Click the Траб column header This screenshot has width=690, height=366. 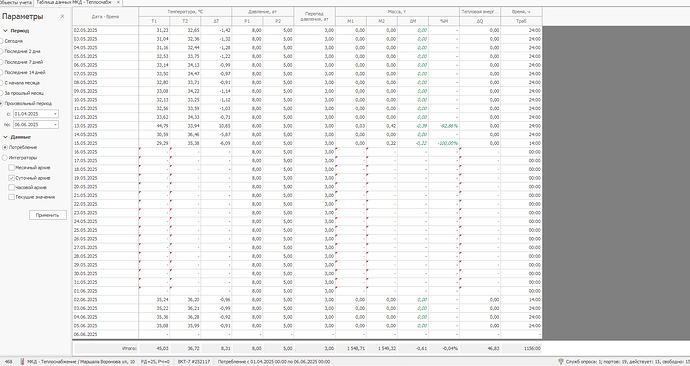[x=521, y=21]
